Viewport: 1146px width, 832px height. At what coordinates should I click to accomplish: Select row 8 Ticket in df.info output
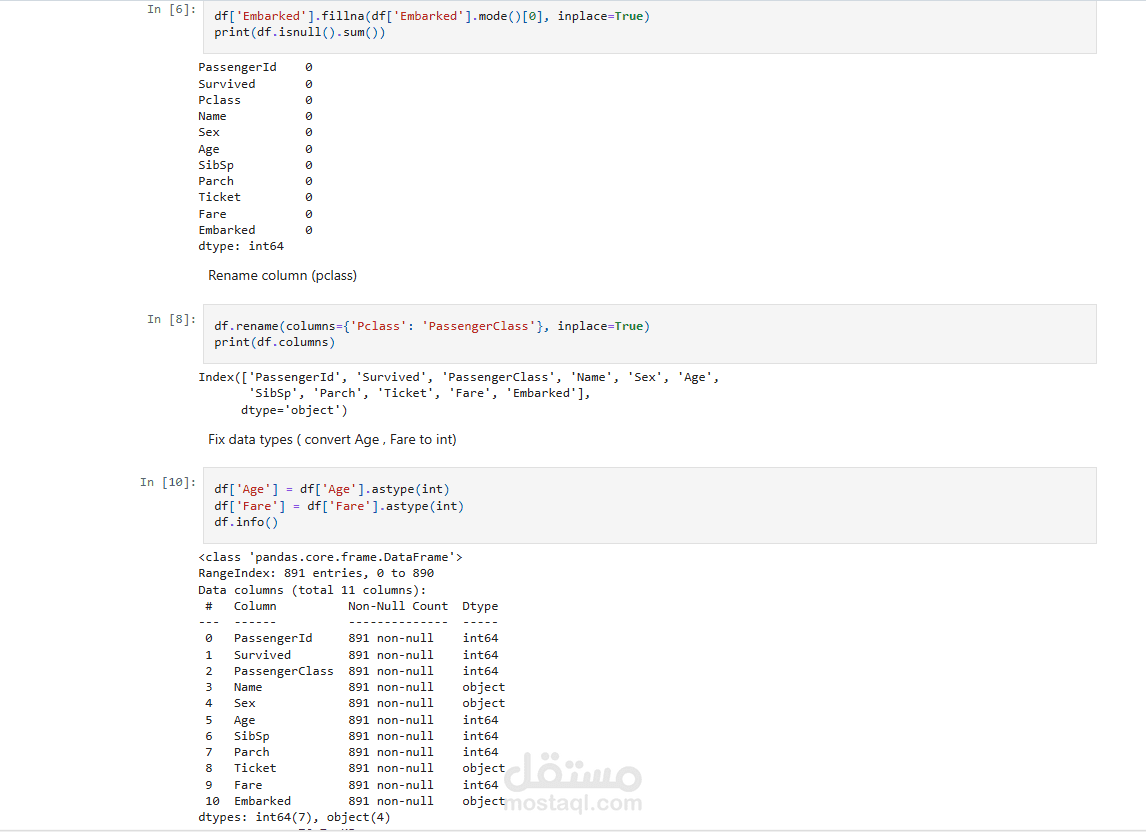(x=355, y=768)
